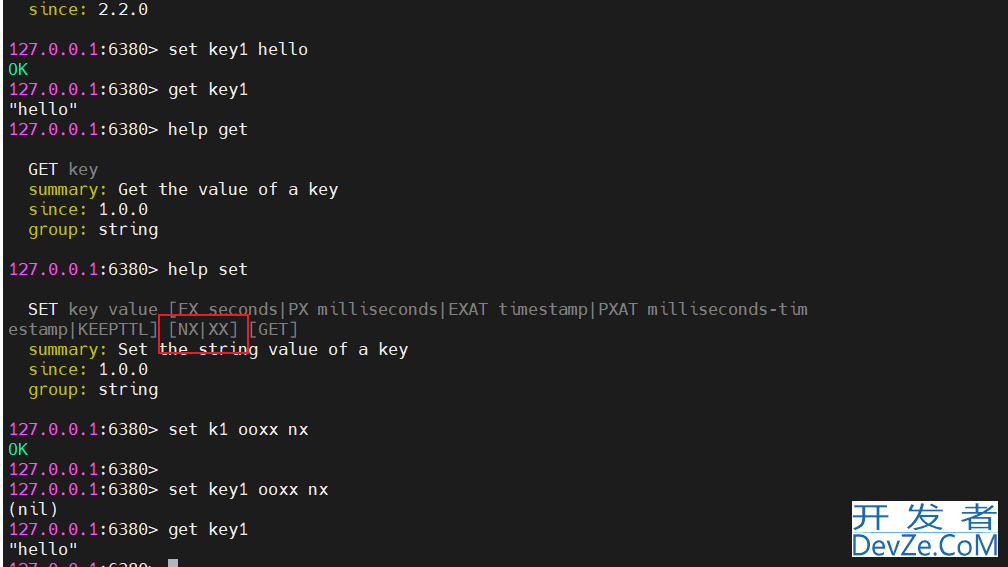Click the red-boxed [NX|XX] option
Image resolution: width=1008 pixels, height=567 pixels.
point(203,330)
